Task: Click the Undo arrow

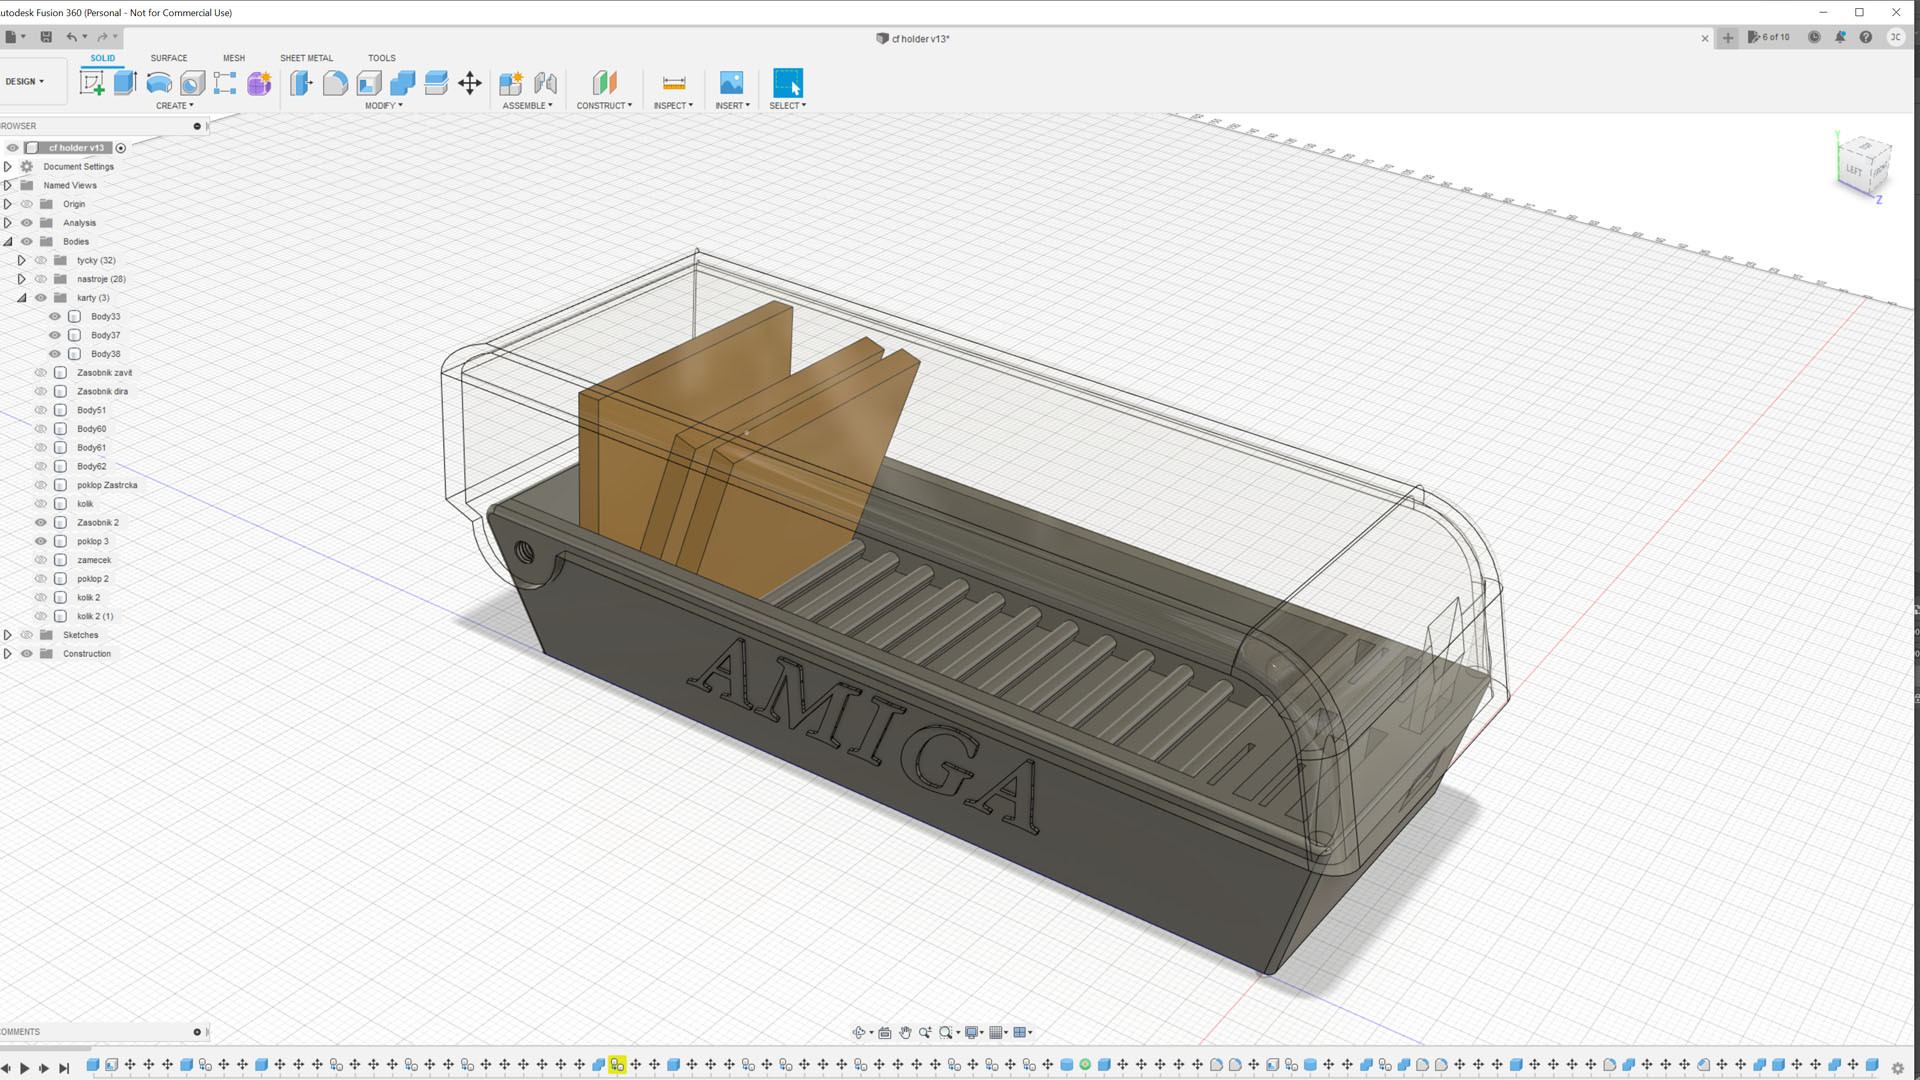Action: (71, 37)
